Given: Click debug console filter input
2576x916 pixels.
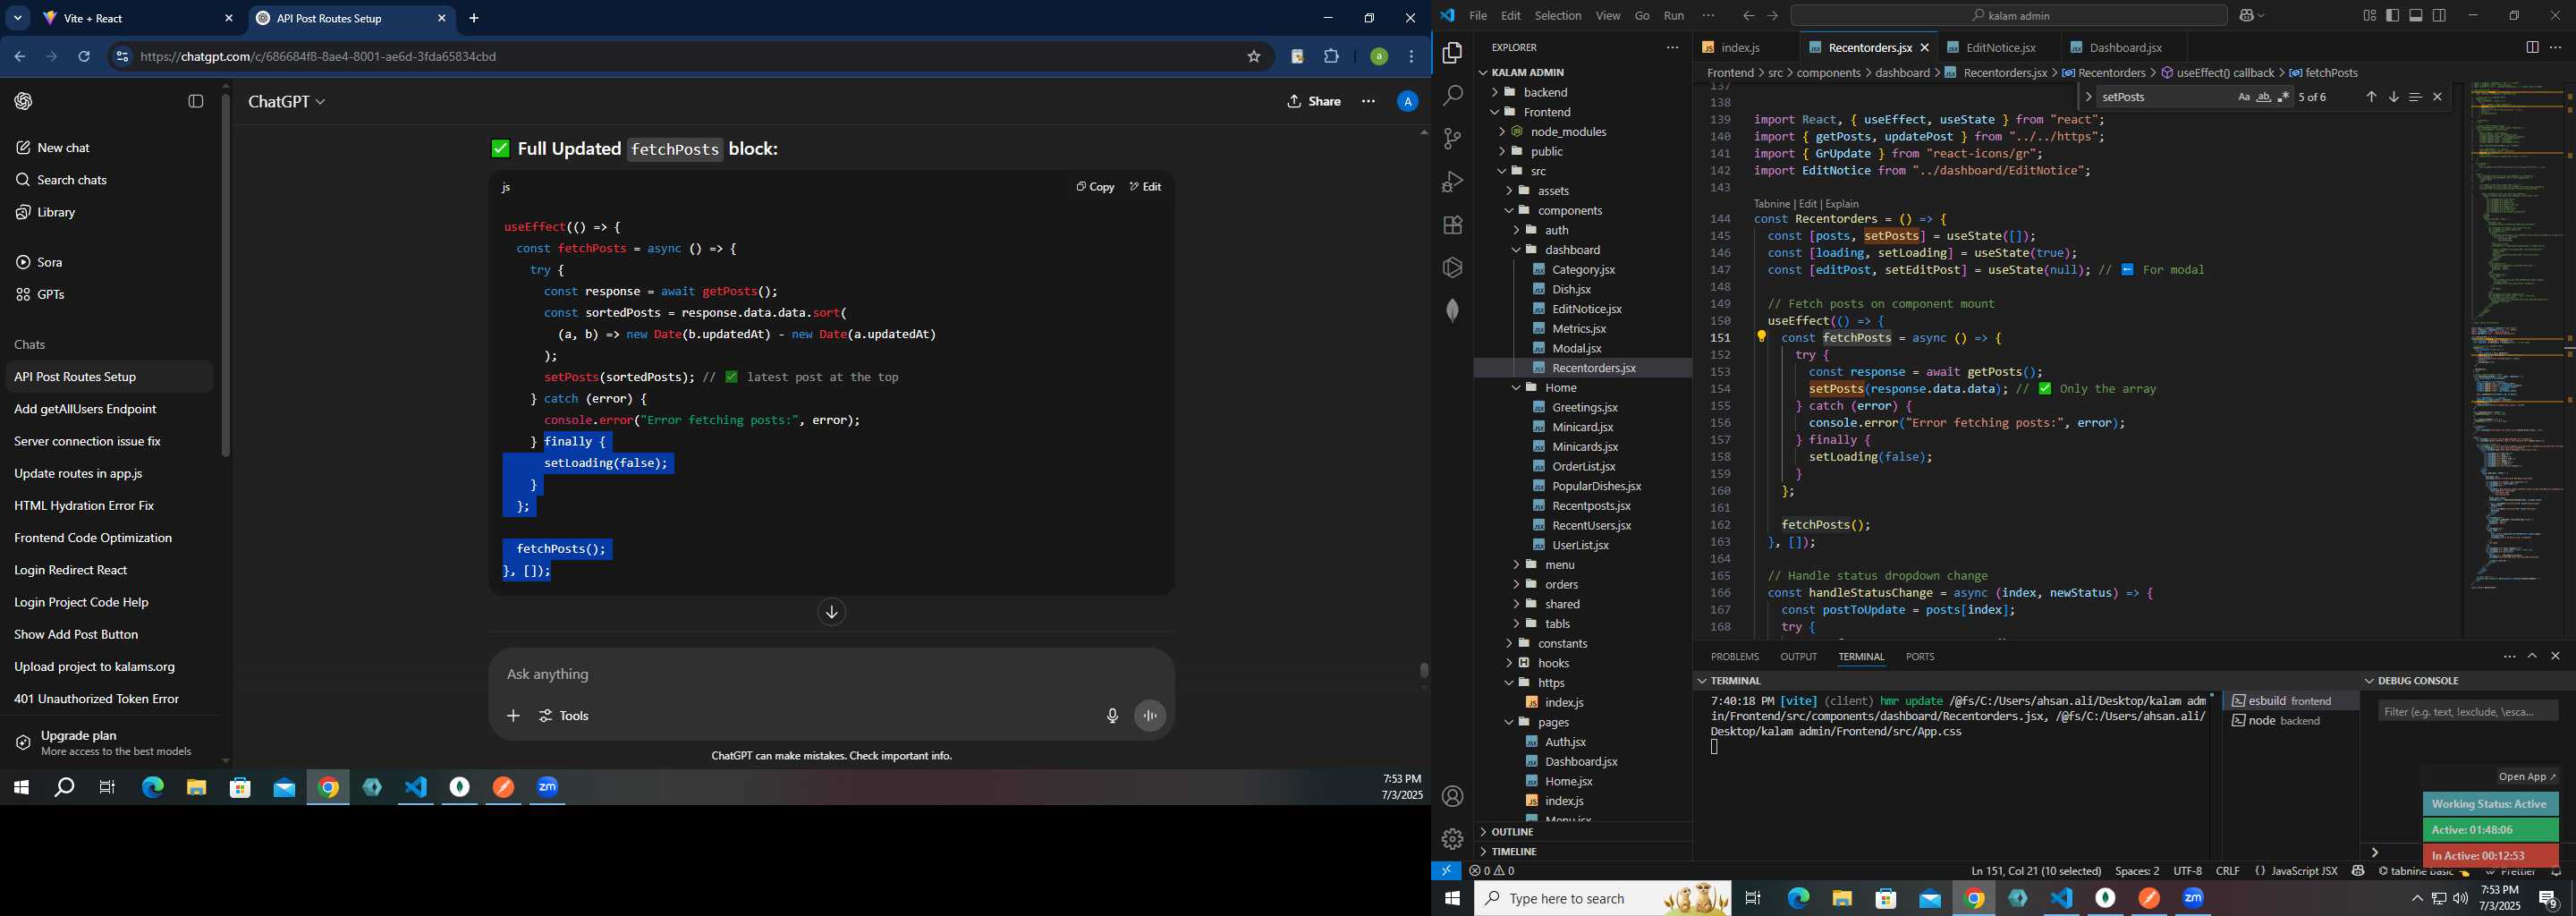Looking at the screenshot, I should click(x=2468, y=711).
